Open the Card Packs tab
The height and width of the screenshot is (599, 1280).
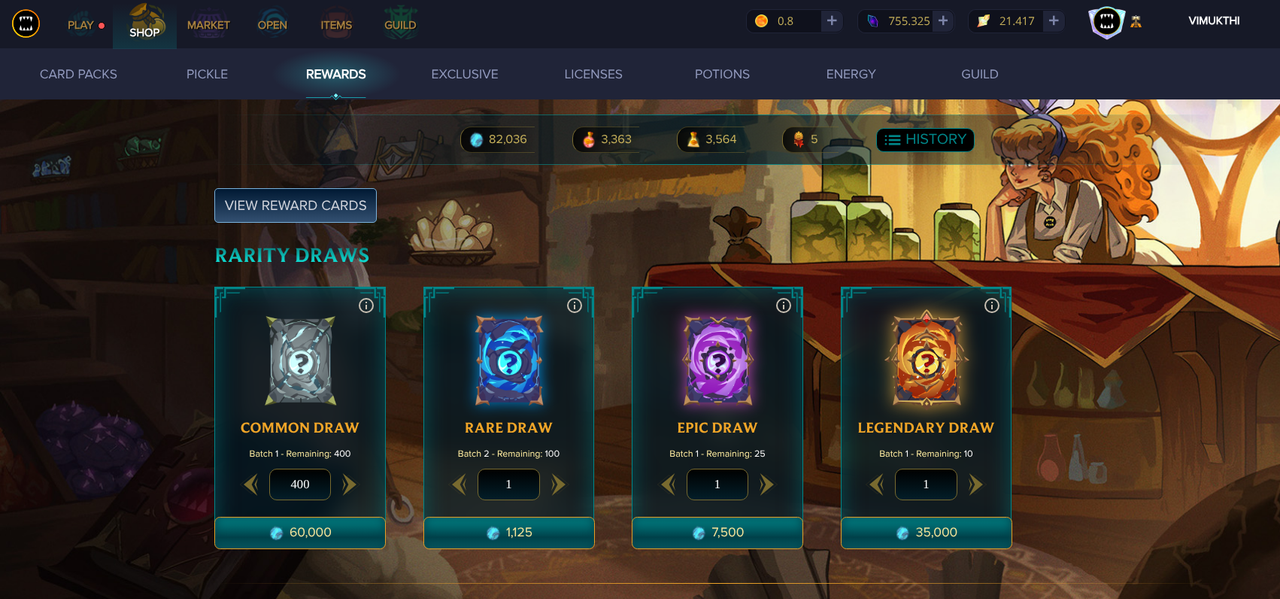point(78,74)
